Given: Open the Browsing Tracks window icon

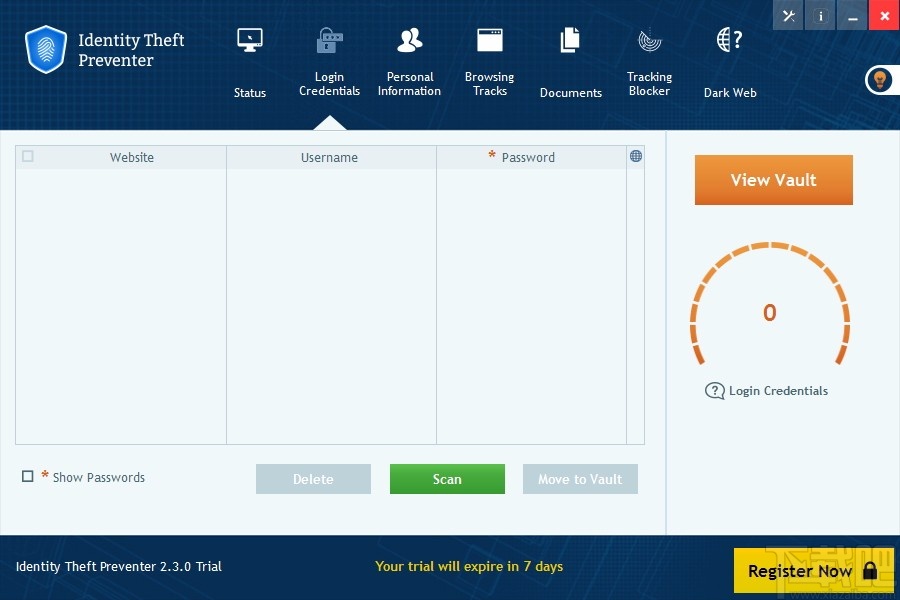Looking at the screenshot, I should (490, 40).
